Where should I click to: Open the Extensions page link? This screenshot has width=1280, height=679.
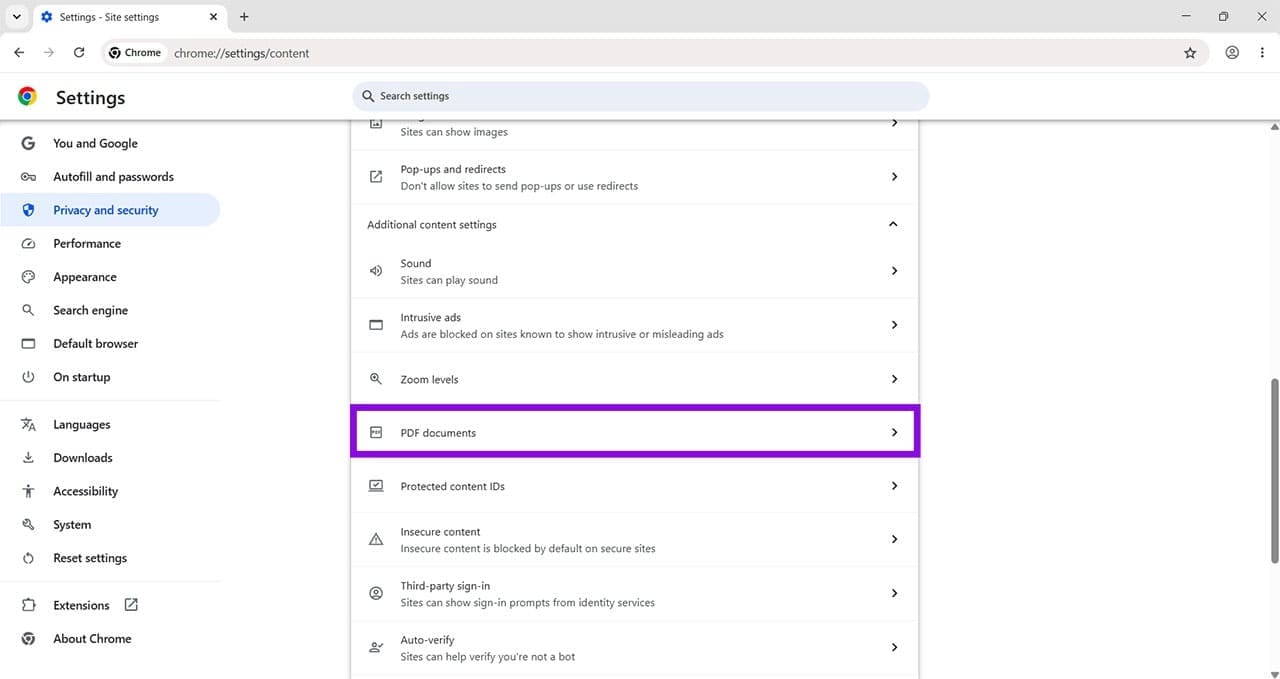[110, 605]
